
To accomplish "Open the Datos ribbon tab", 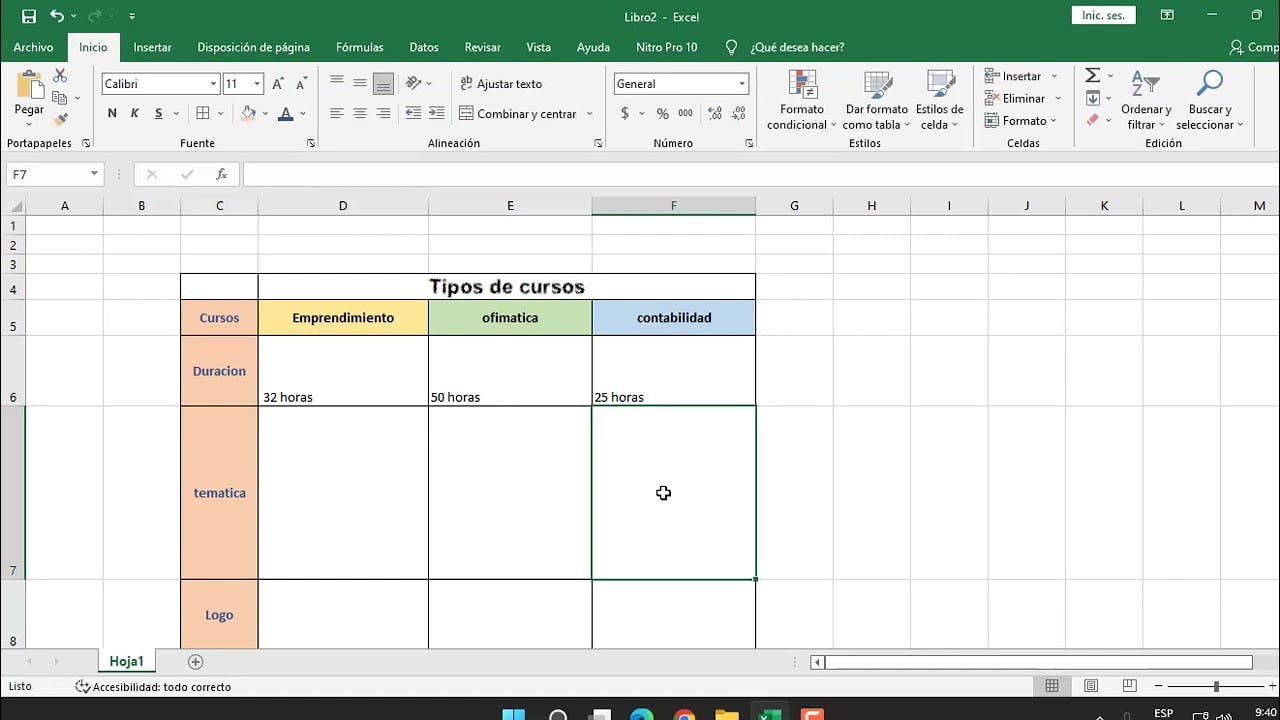I will click(423, 47).
